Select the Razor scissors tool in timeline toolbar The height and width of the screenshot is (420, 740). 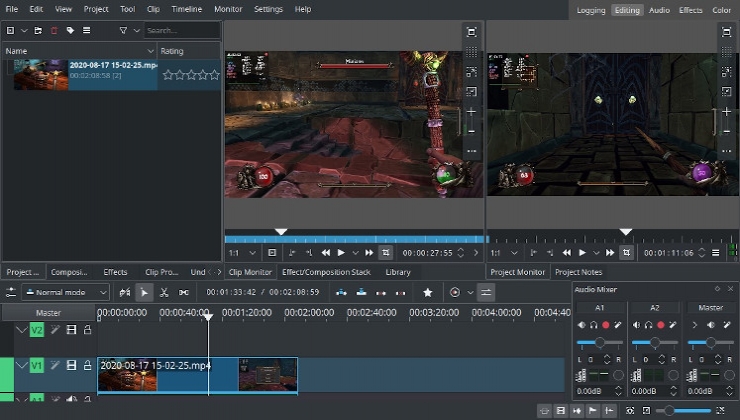click(164, 293)
